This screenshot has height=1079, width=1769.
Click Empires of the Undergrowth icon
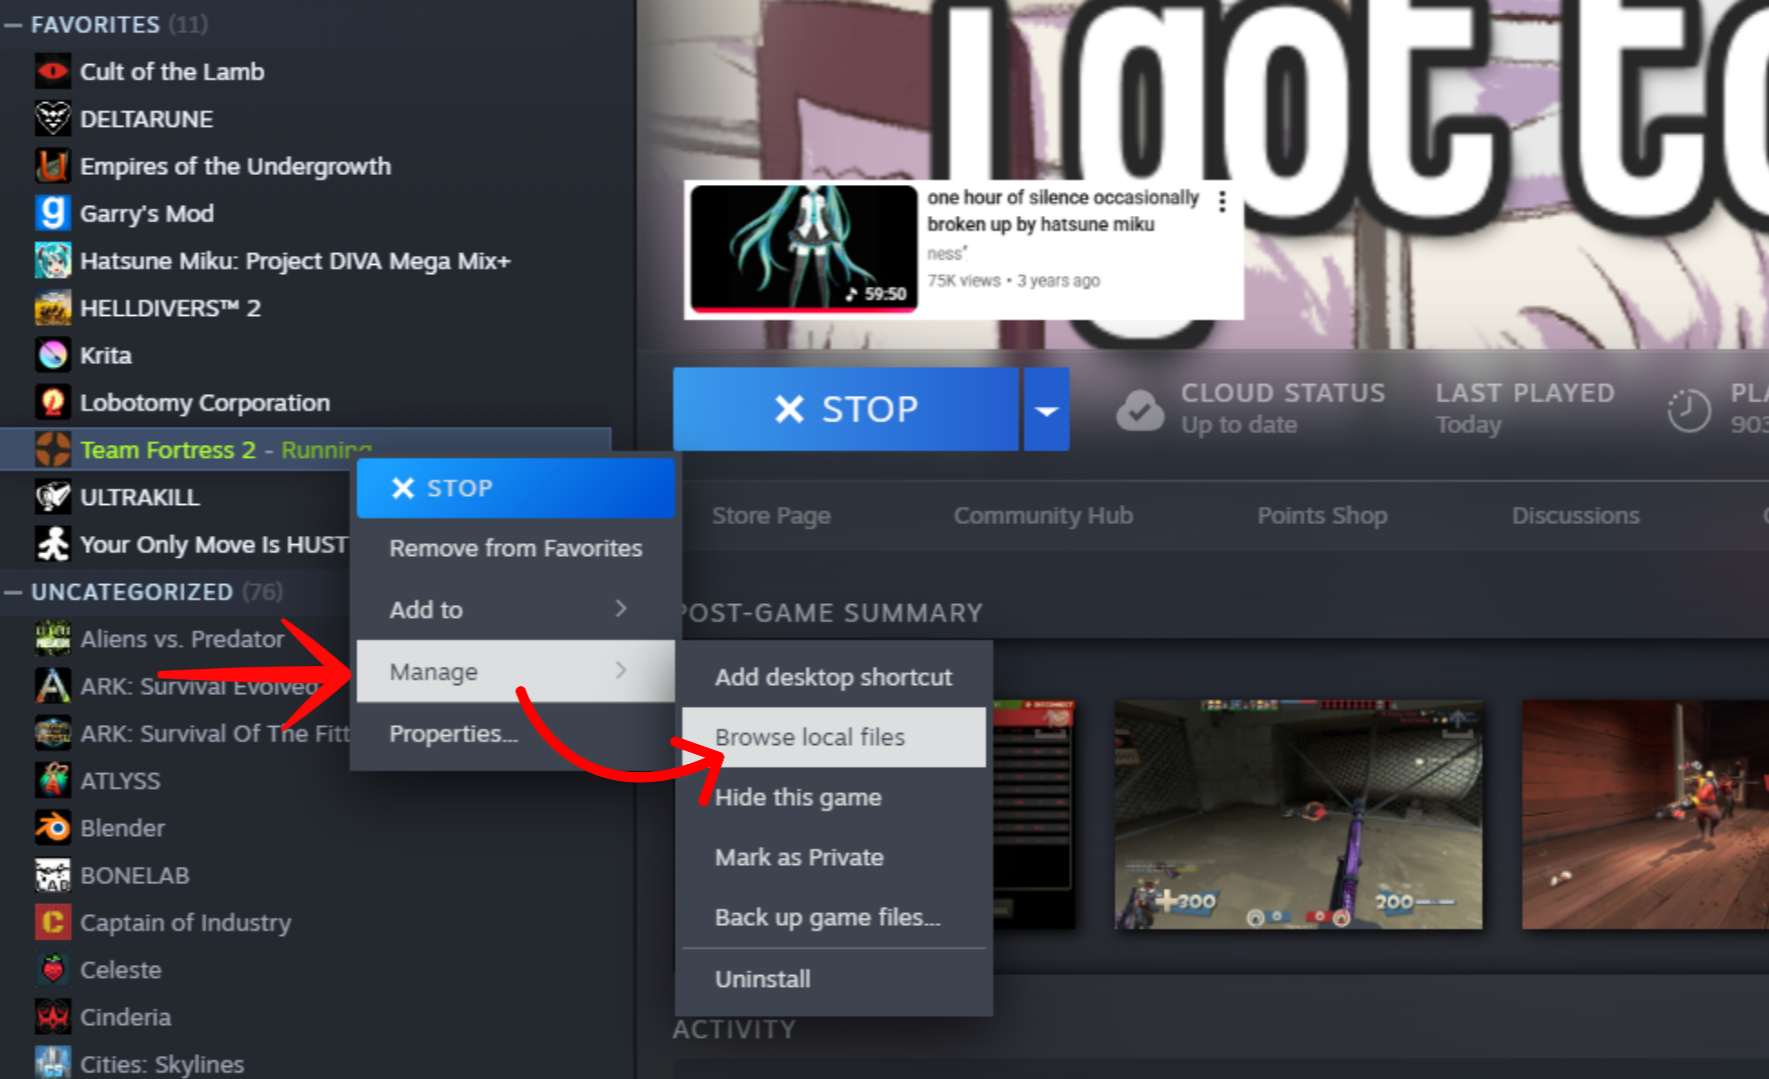[x=53, y=166]
